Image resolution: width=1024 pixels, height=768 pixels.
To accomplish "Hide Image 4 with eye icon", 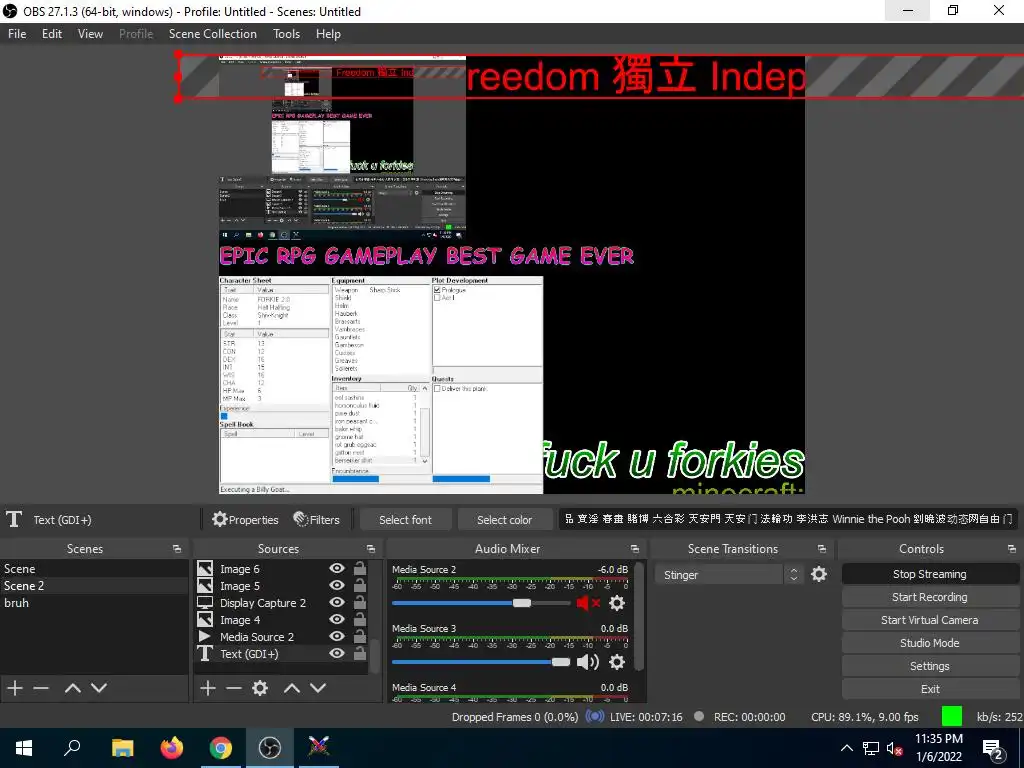I will pos(337,619).
